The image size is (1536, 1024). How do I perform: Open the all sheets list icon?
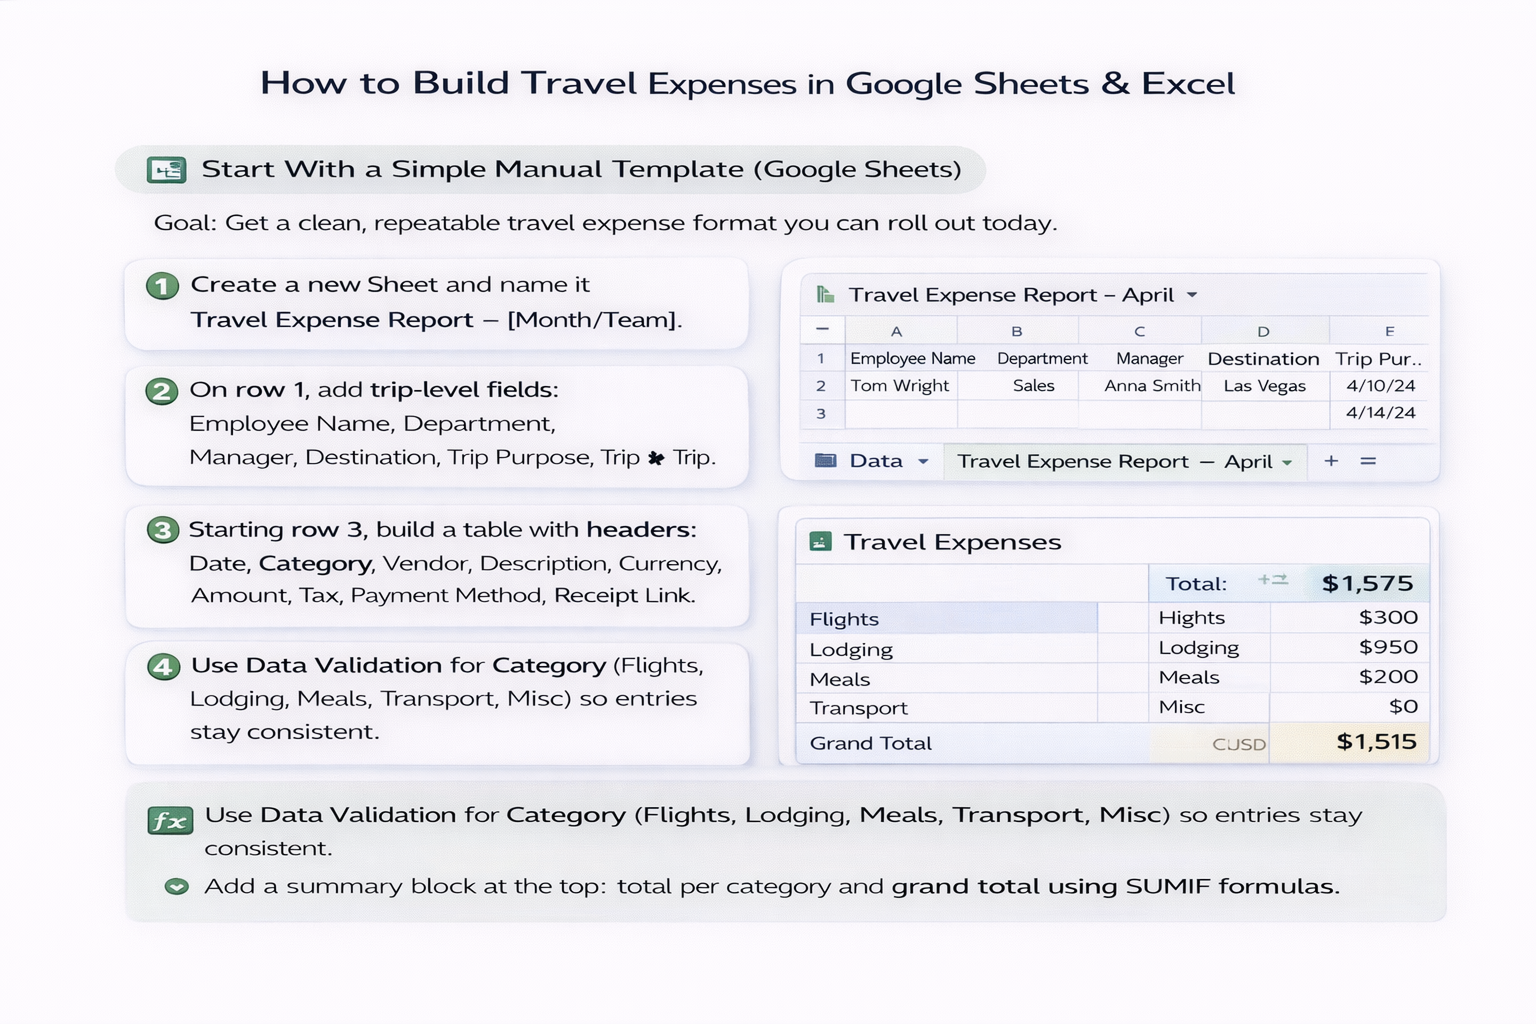click(x=1368, y=461)
